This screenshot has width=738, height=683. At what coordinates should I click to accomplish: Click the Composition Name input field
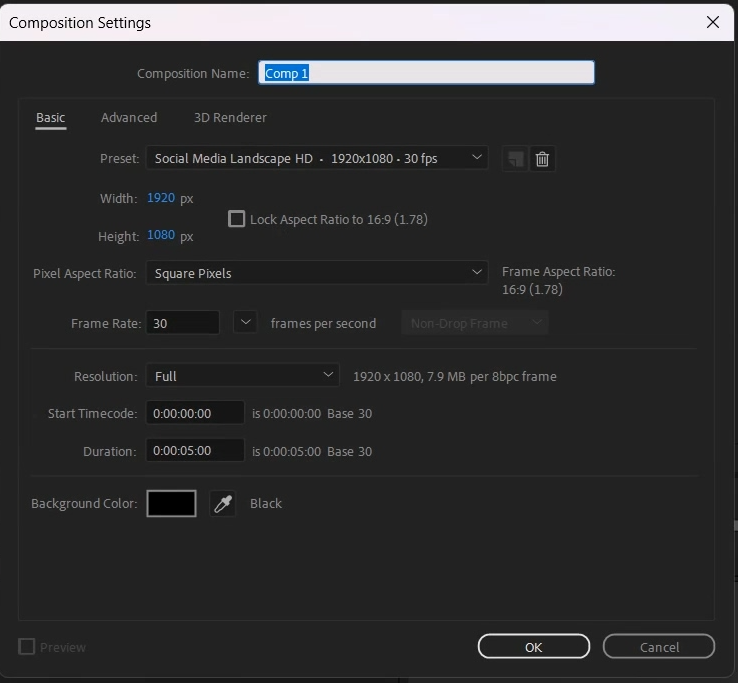426,73
